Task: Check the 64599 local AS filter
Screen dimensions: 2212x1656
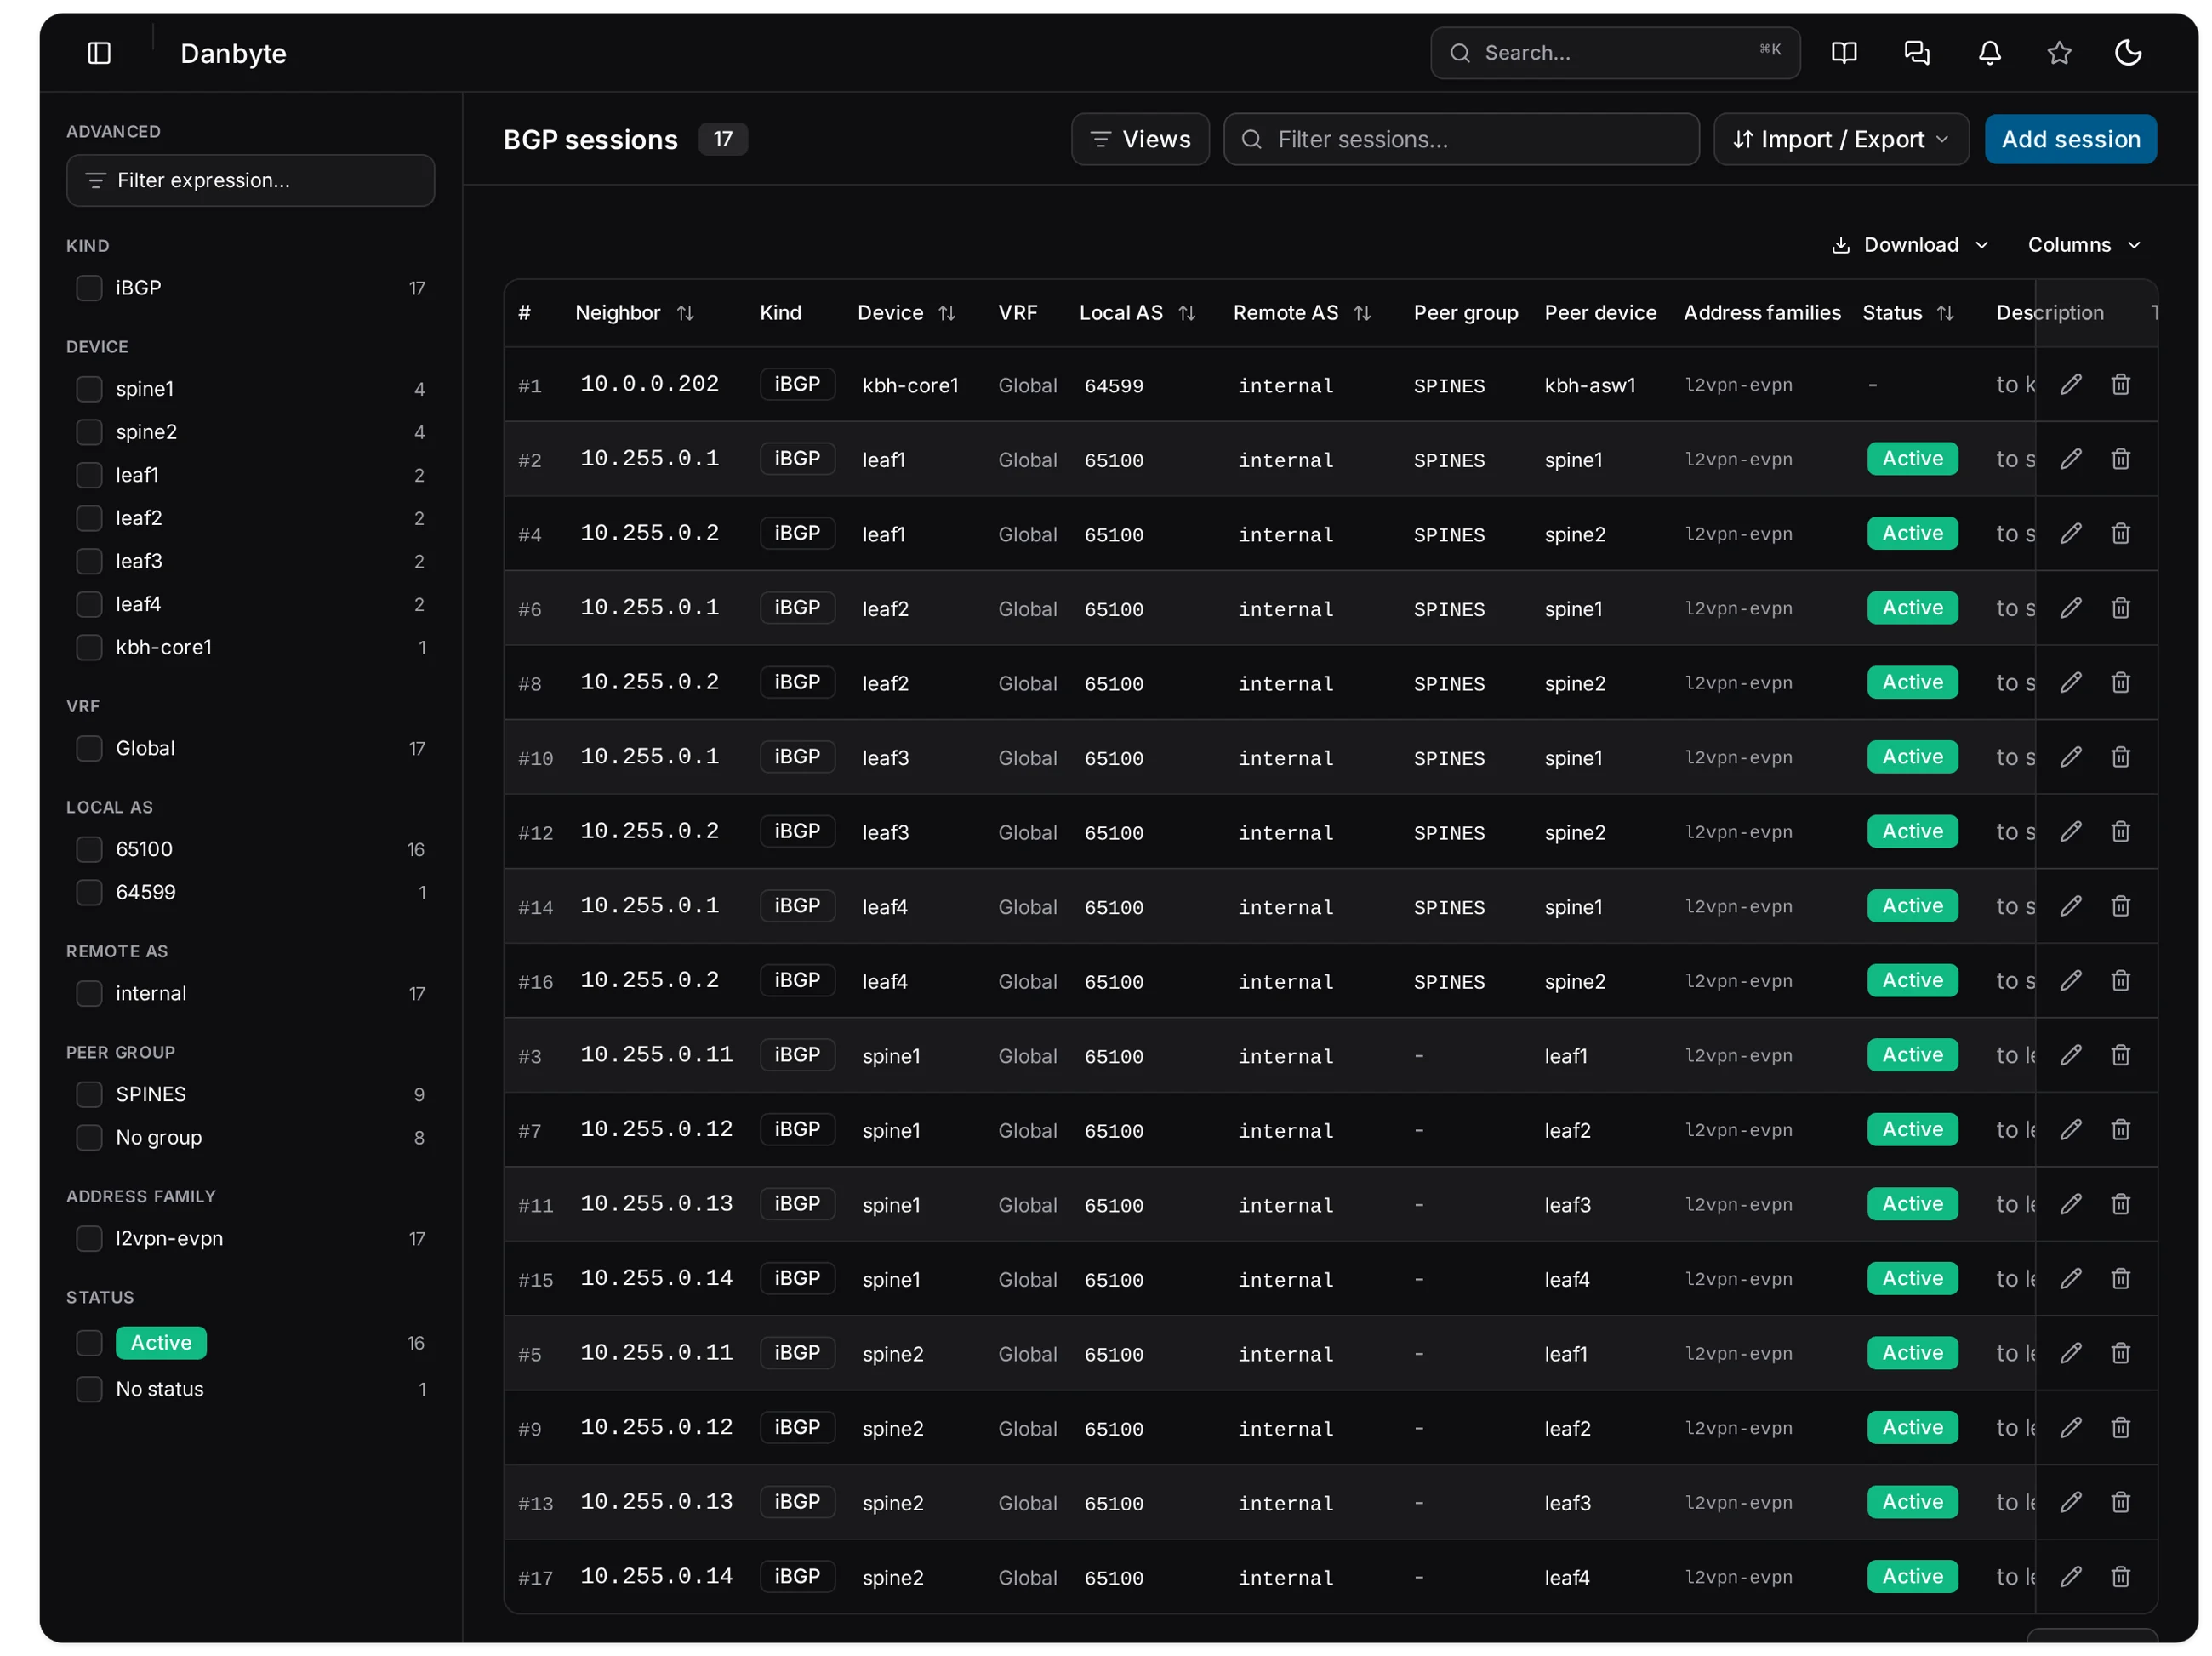Action: point(89,893)
